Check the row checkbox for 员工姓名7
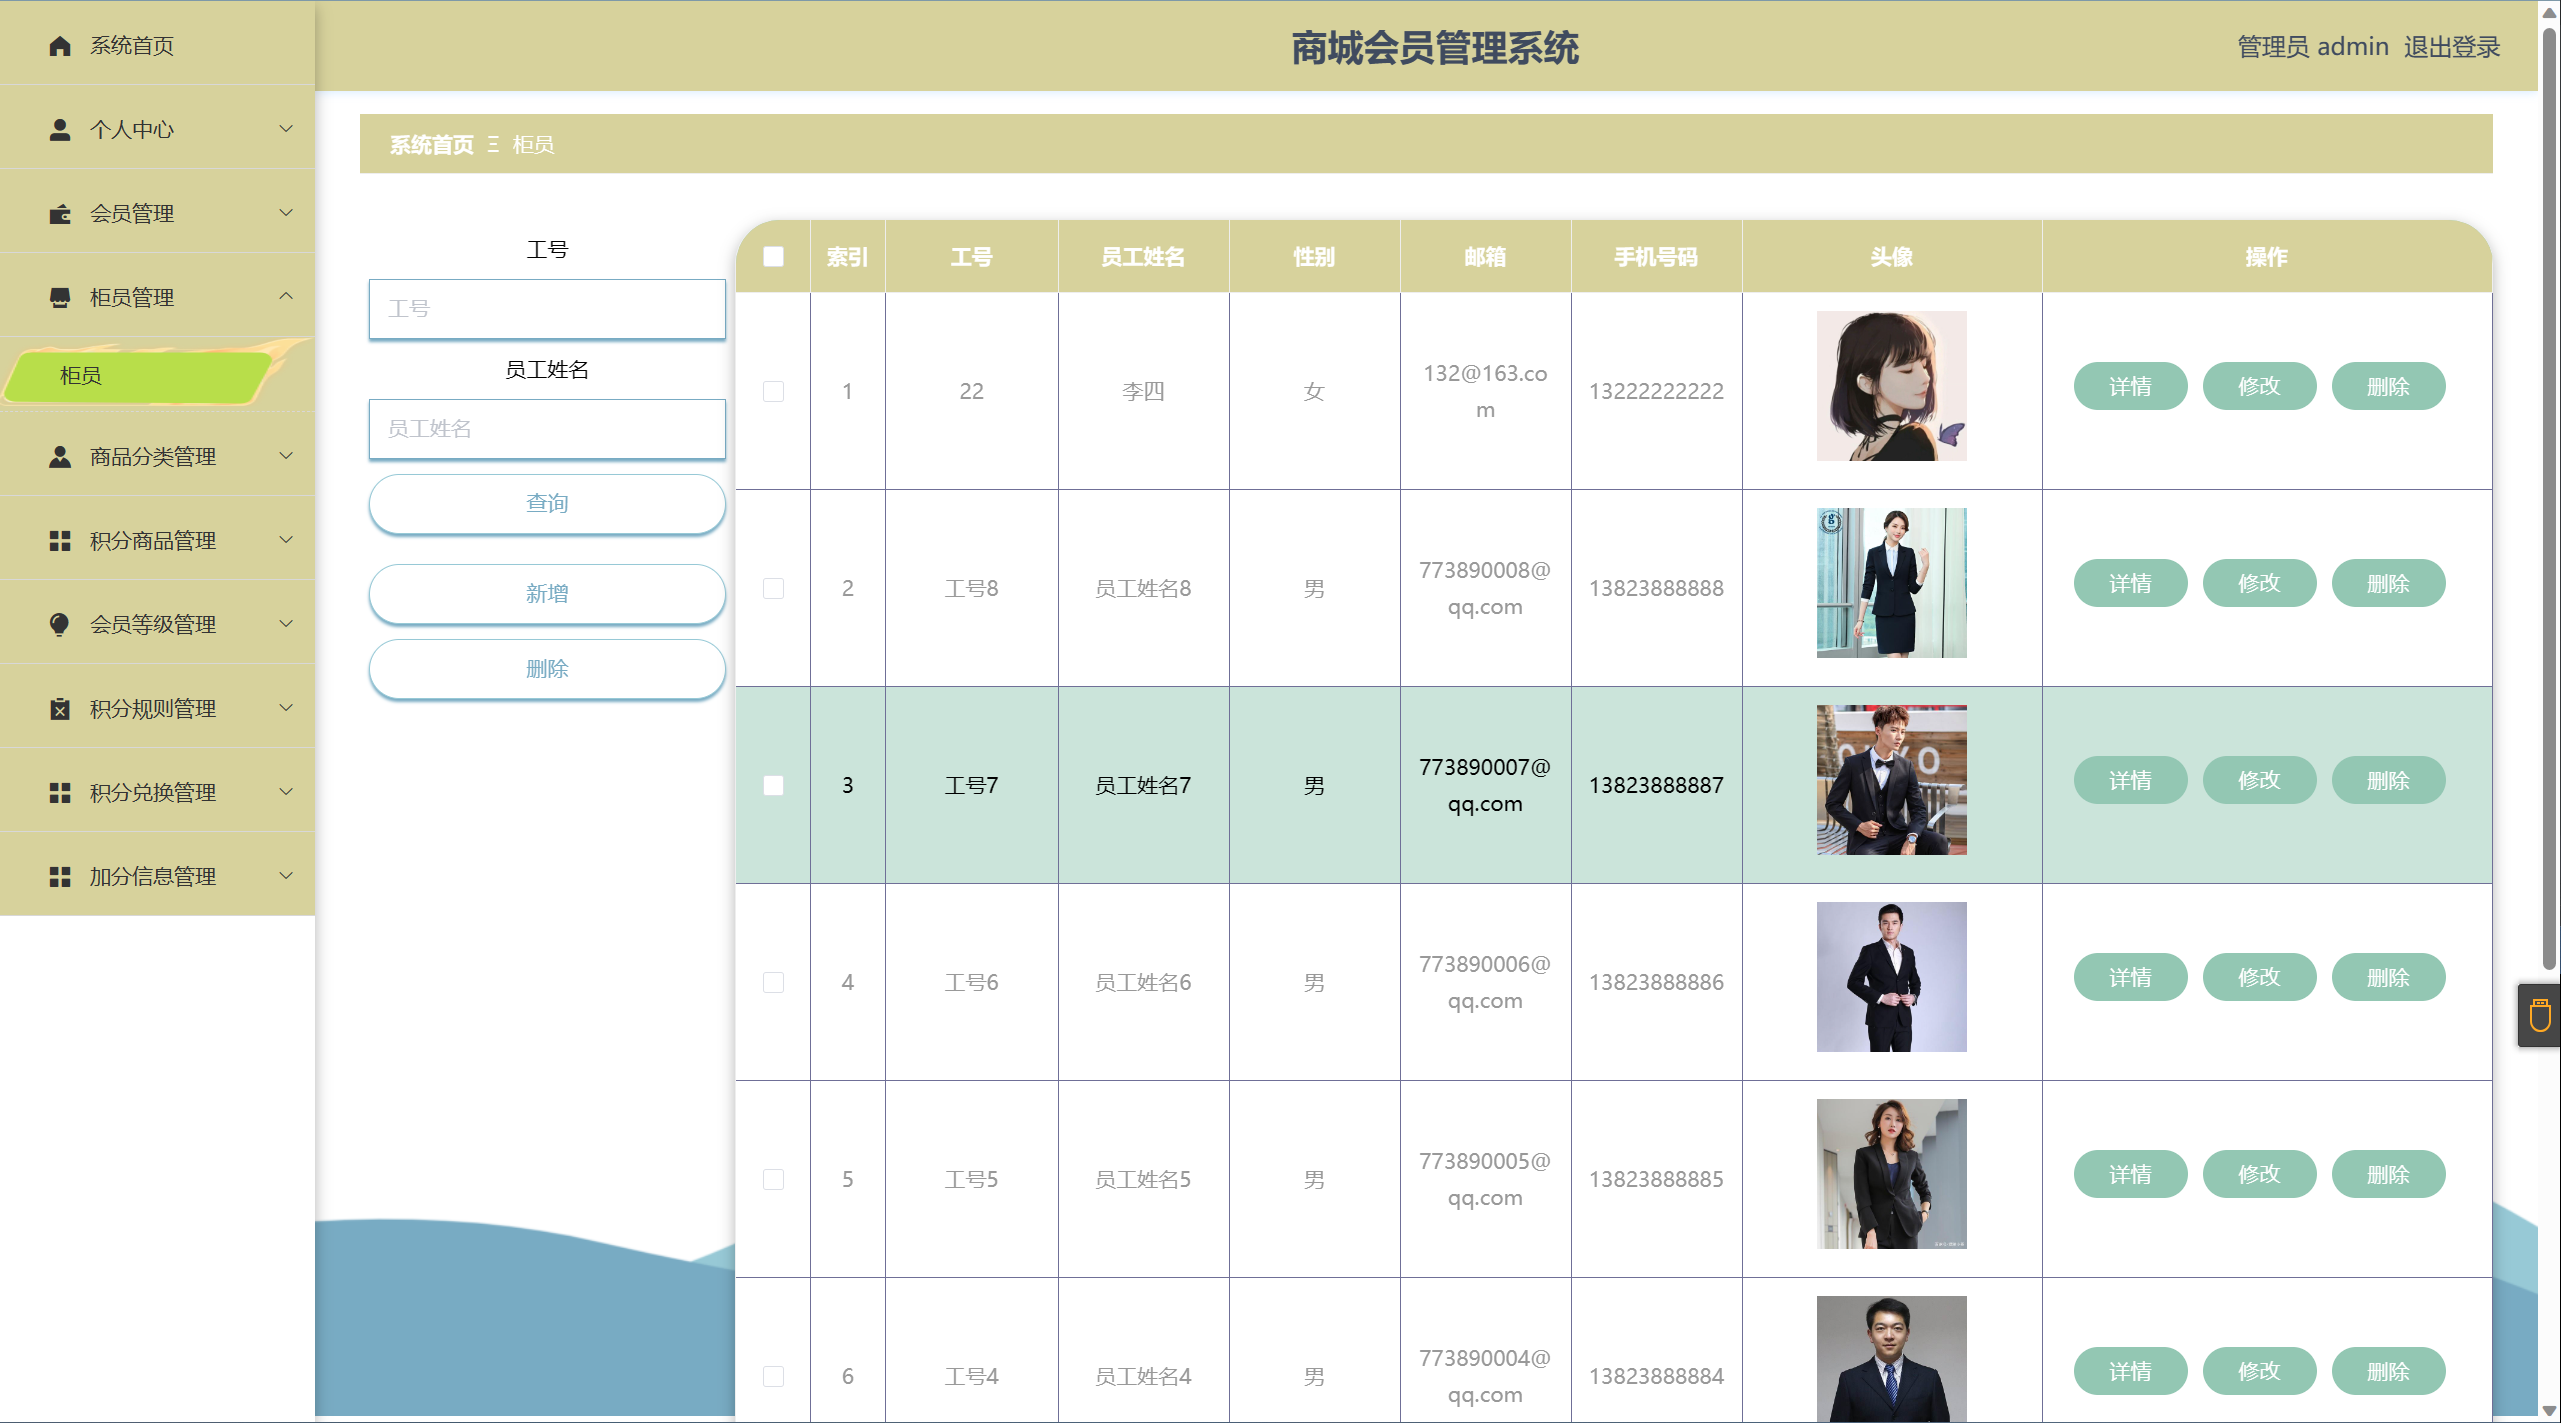This screenshot has width=2561, height=1423. click(x=773, y=785)
